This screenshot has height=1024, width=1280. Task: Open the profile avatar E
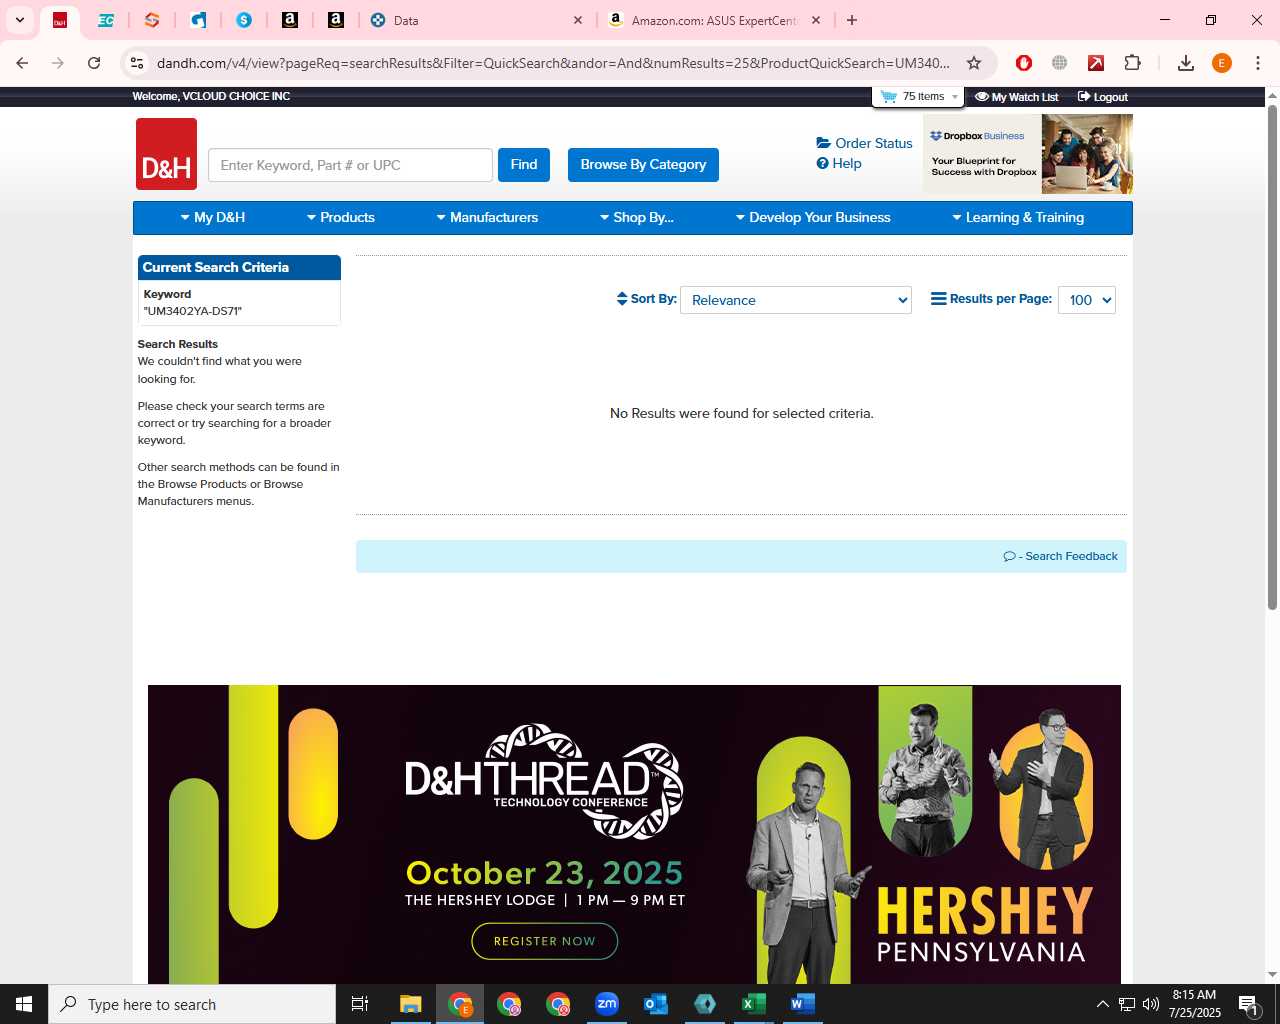pyautogui.click(x=1222, y=63)
